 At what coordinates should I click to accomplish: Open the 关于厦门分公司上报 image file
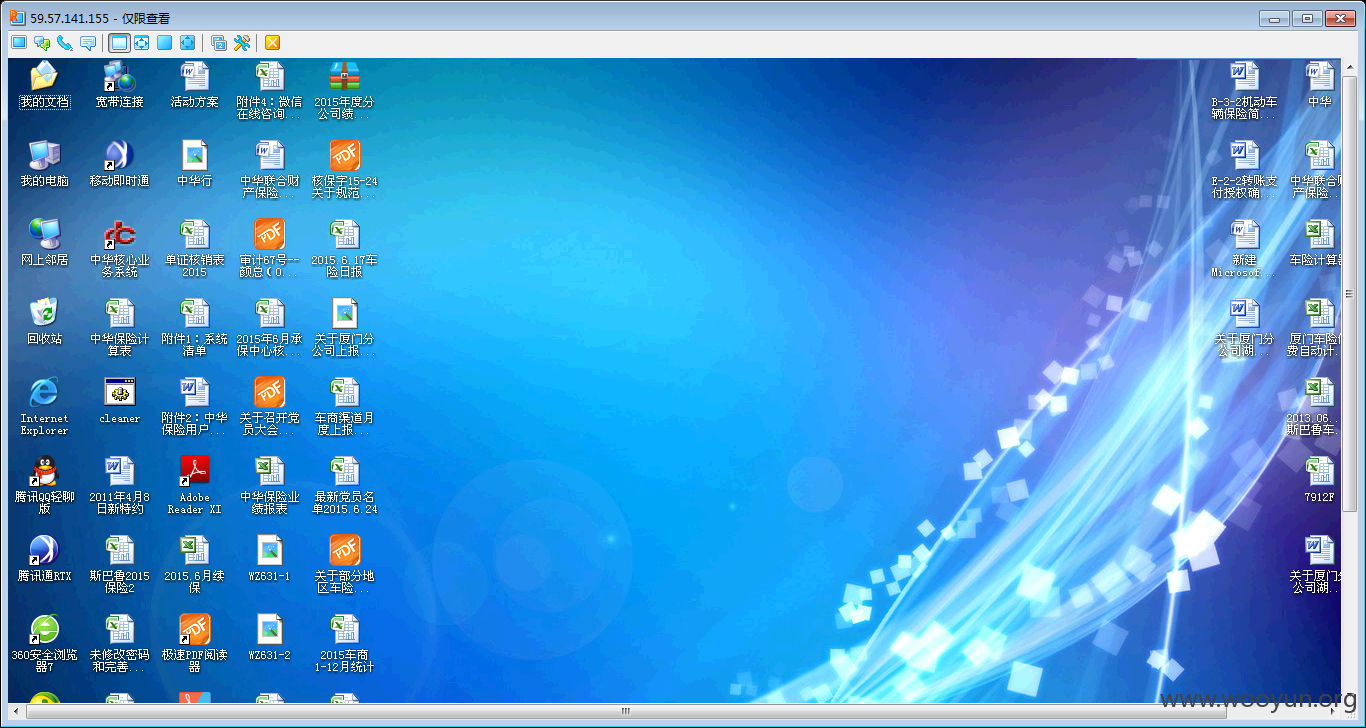point(344,327)
